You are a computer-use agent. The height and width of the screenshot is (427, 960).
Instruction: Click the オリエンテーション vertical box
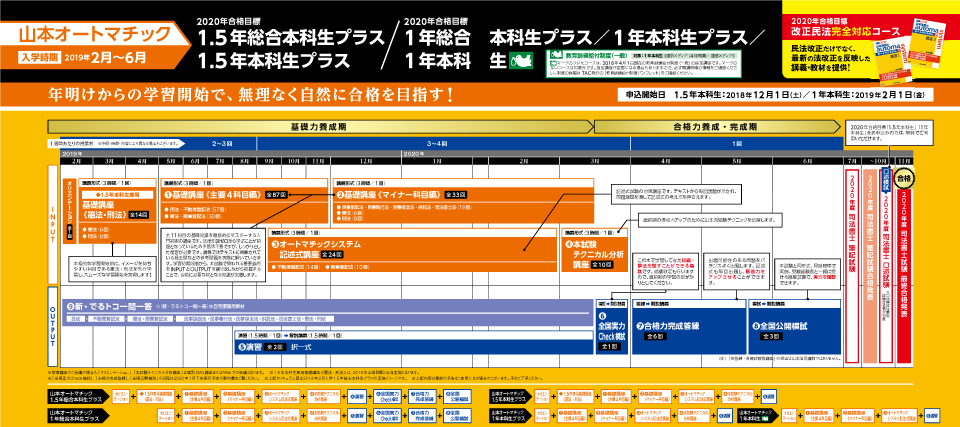(69, 211)
